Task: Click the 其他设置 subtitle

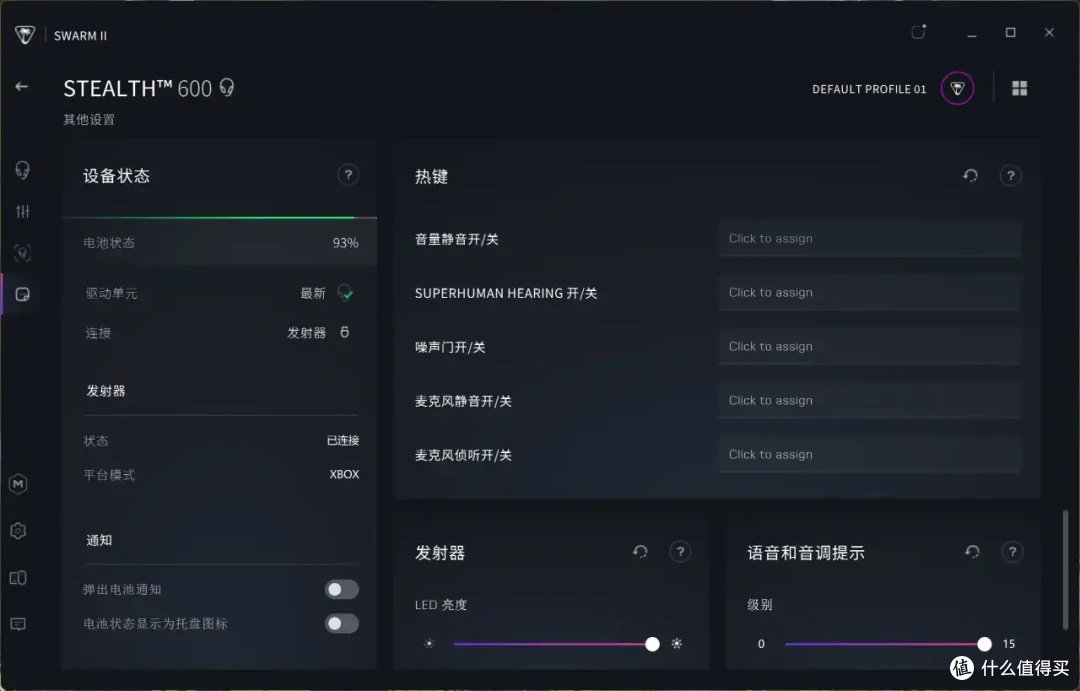Action: click(89, 120)
